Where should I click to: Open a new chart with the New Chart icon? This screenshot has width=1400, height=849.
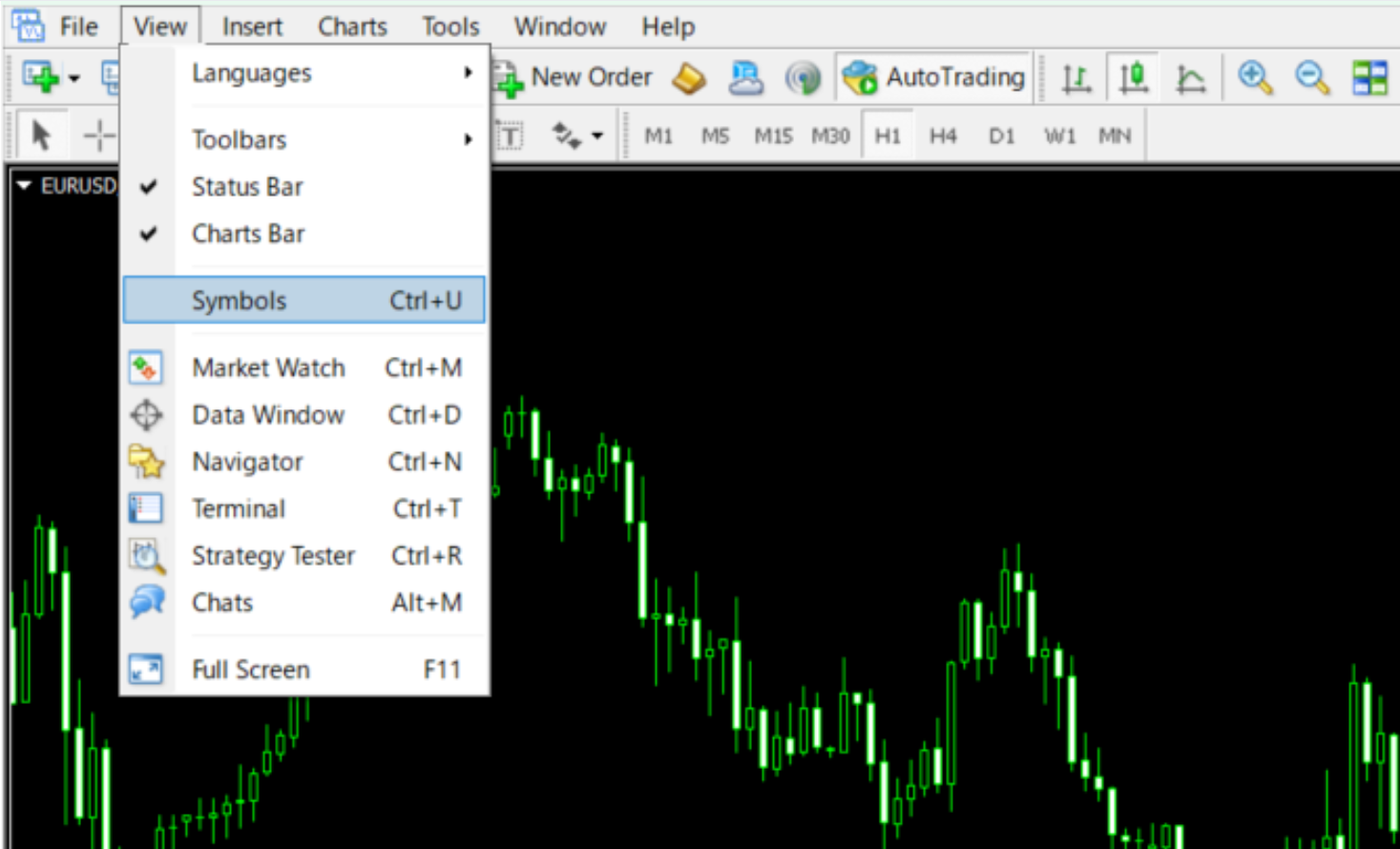pyautogui.click(x=40, y=76)
